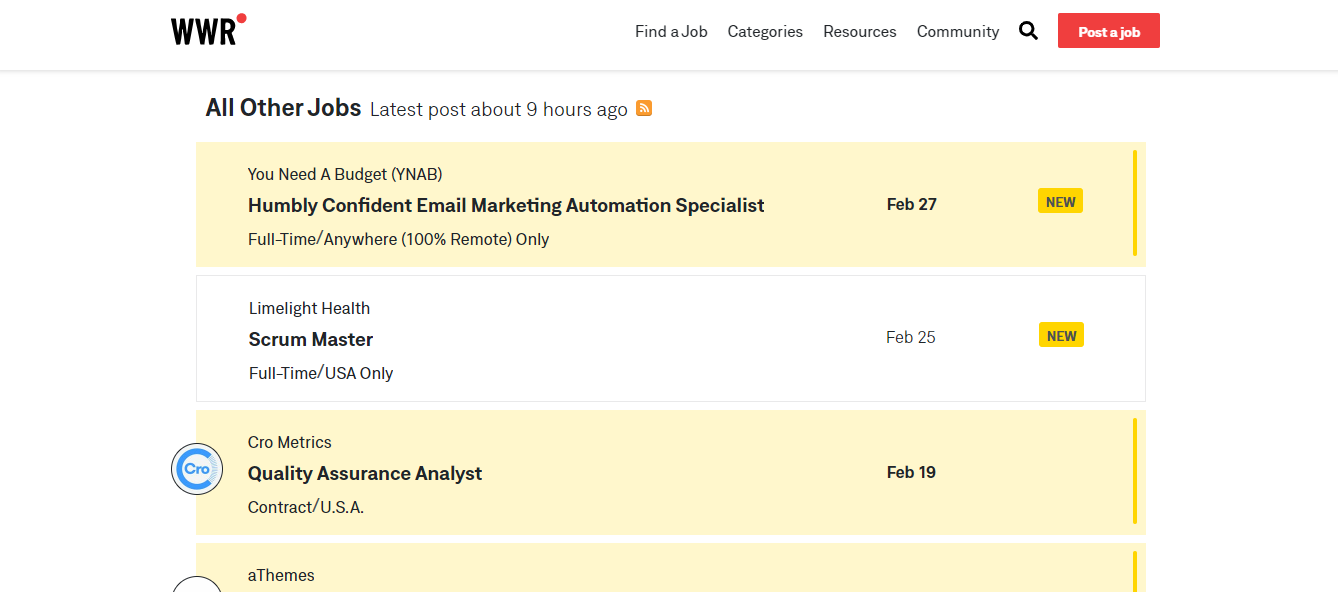Screen dimensions: 1338x592
Task: Click the Limelight Health company name
Action: coord(309,308)
